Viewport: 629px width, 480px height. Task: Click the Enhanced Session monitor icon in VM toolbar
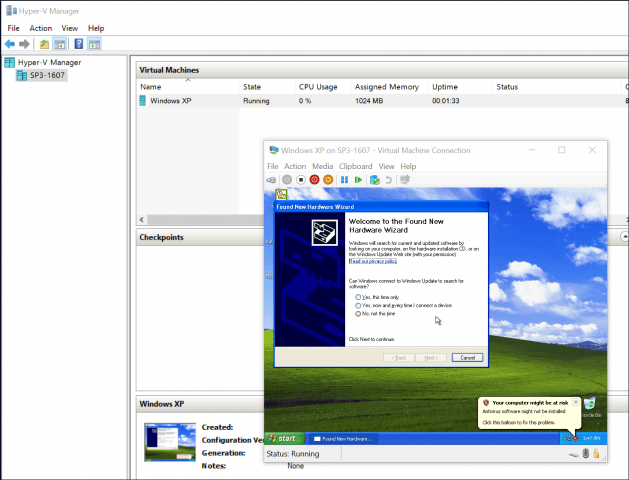pyautogui.click(x=405, y=180)
